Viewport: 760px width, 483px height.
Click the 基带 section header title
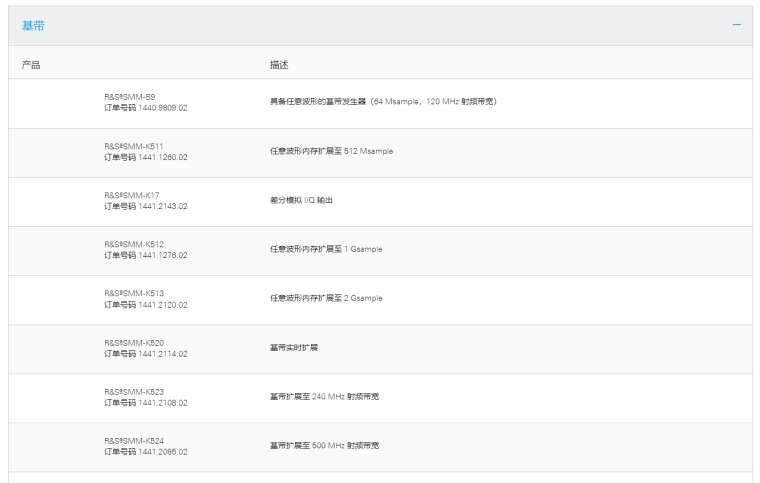[32, 25]
